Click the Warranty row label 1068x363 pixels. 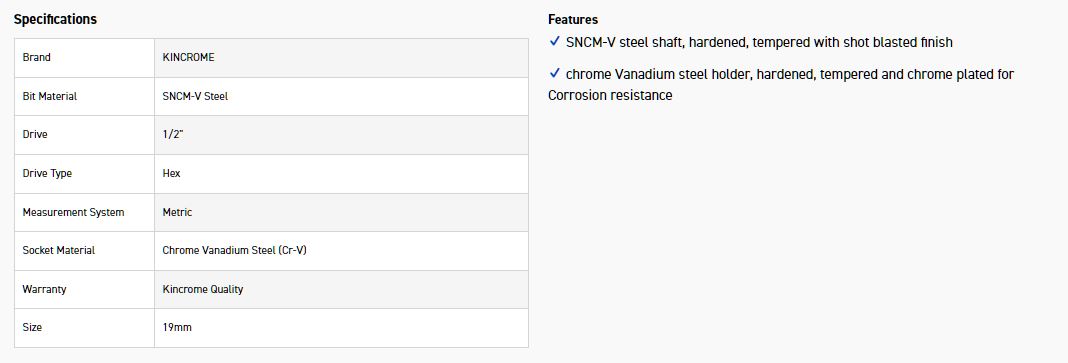click(44, 289)
